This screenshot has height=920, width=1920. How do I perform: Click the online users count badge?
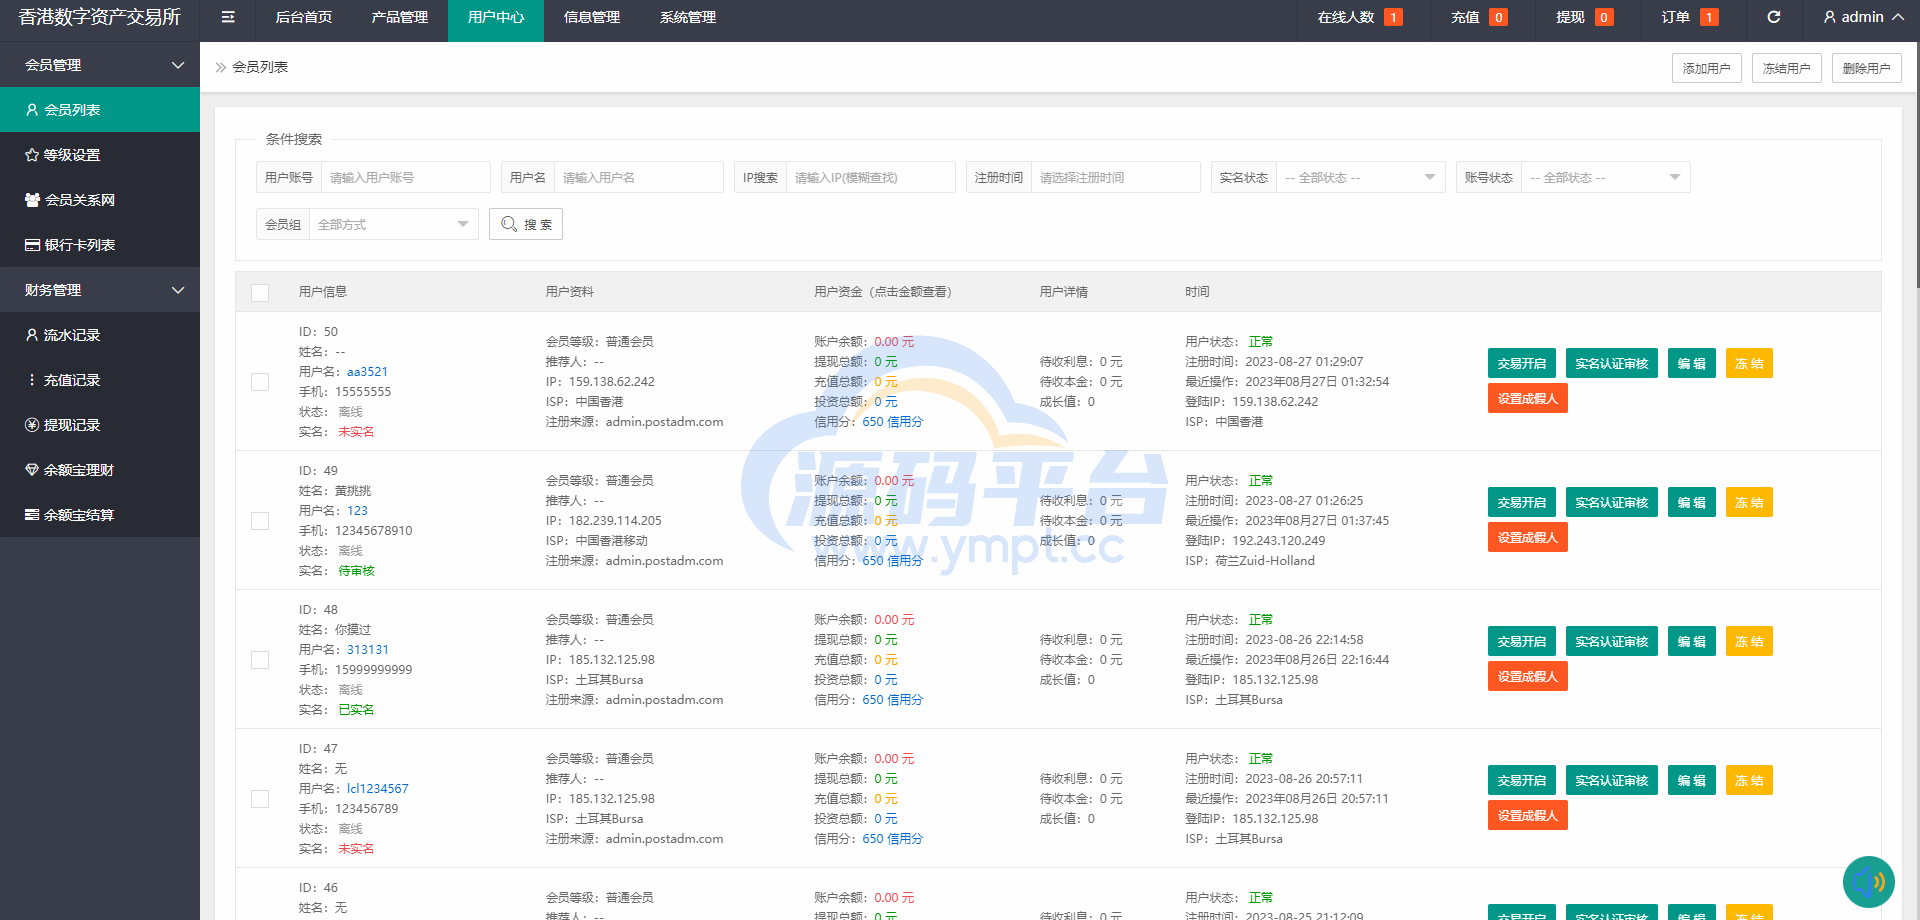1393,17
